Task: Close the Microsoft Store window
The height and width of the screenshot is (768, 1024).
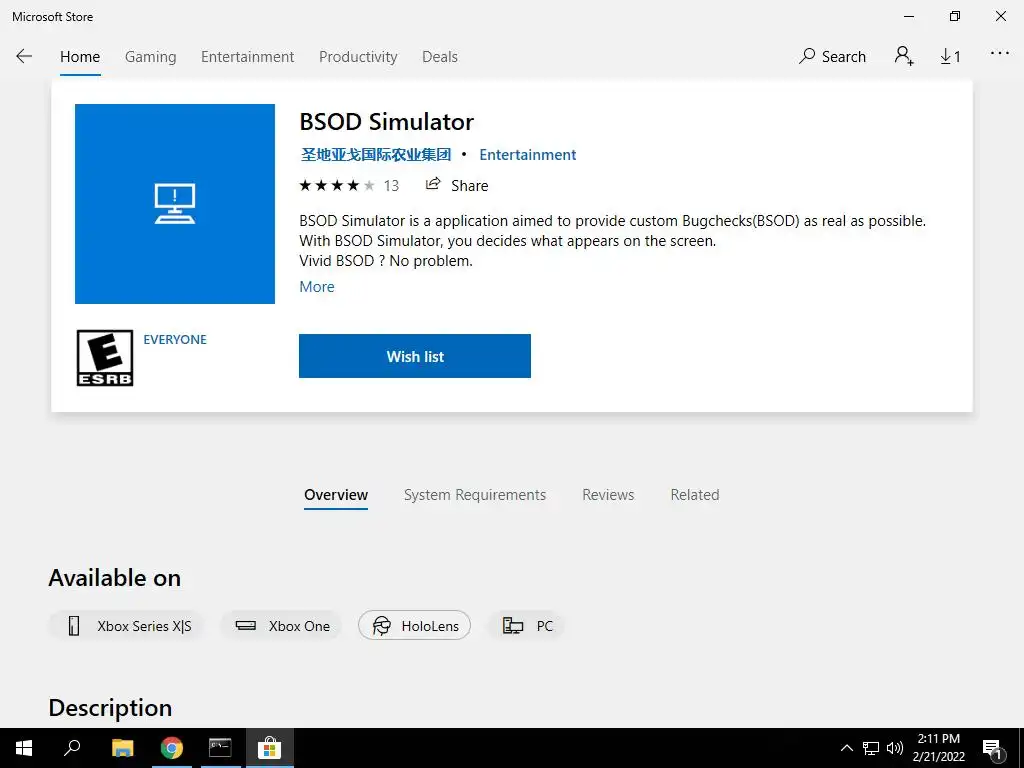Action: tap(1000, 16)
